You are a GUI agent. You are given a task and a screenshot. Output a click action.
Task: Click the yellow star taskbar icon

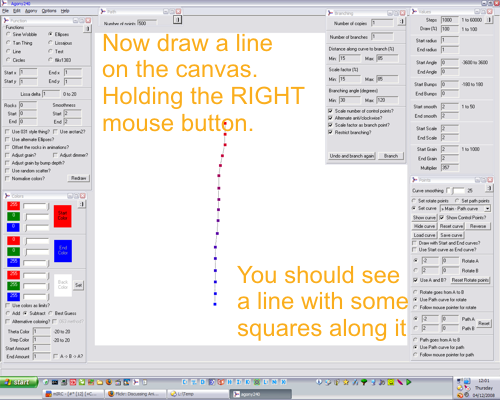coord(346,382)
